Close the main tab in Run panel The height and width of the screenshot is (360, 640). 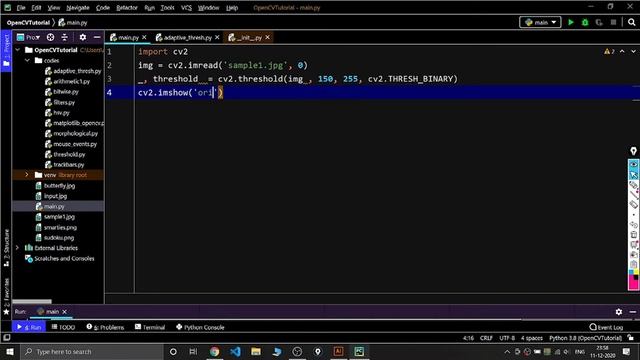pos(64,312)
